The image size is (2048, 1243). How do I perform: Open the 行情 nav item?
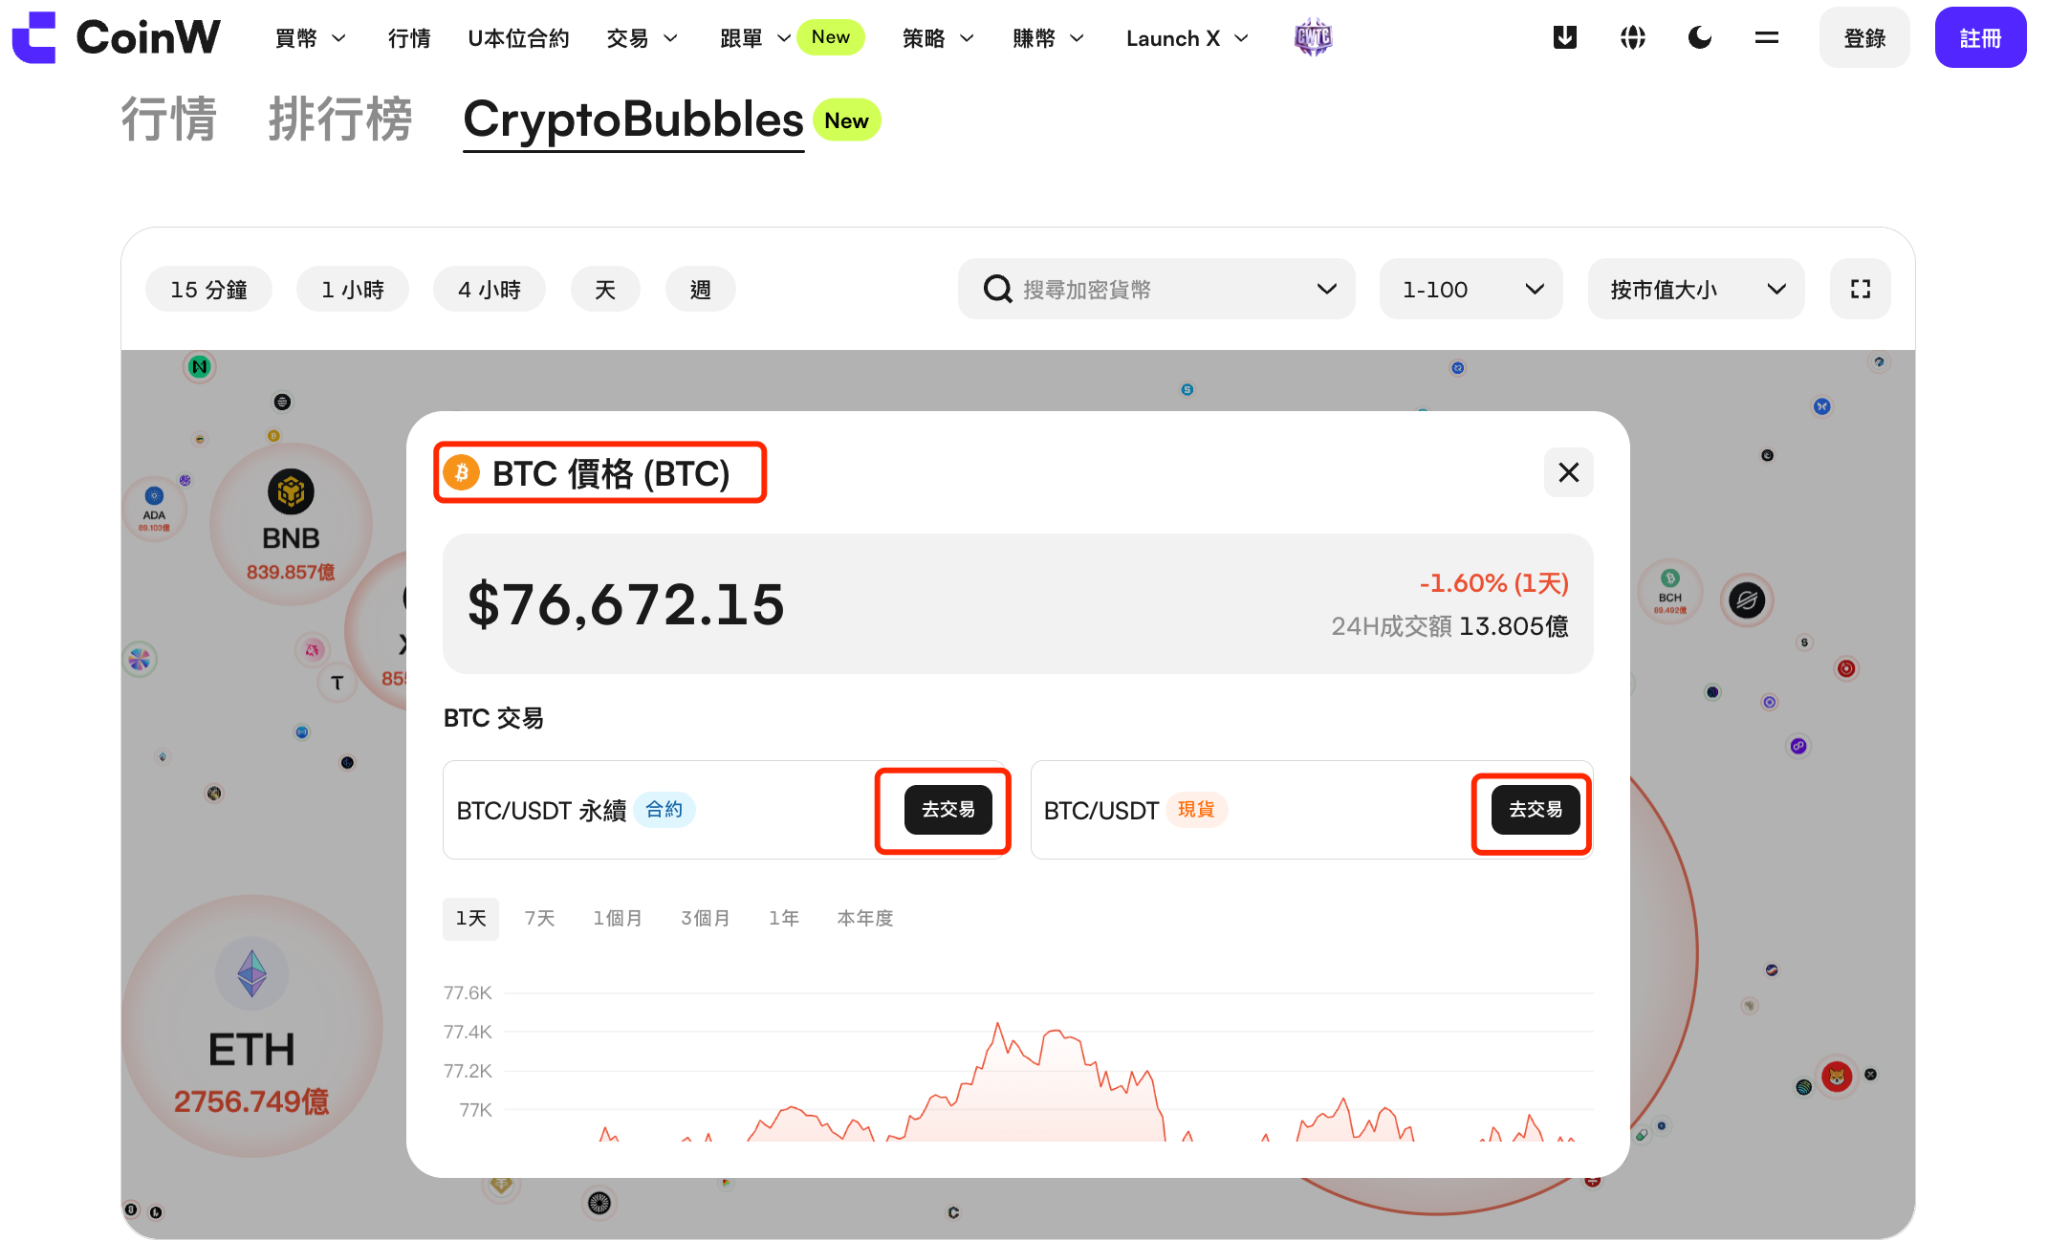(x=409, y=38)
